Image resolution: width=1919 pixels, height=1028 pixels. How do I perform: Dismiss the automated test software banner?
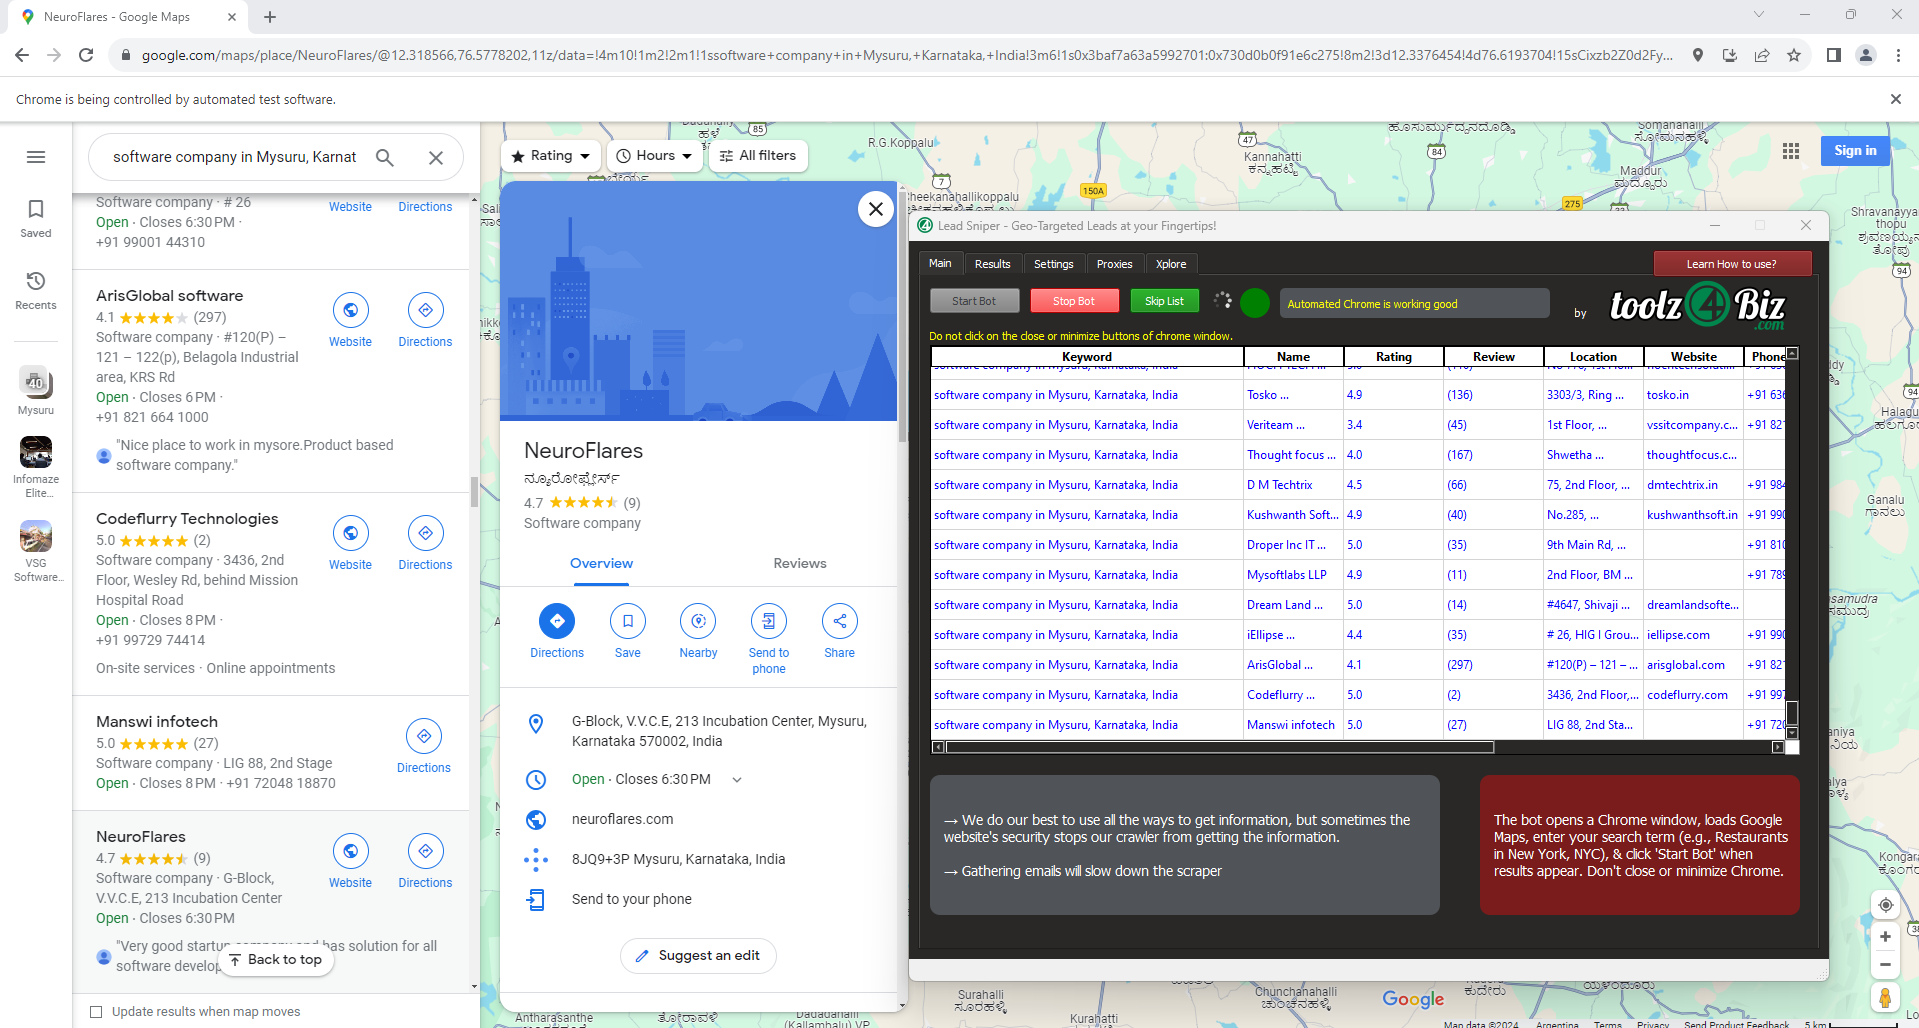coord(1895,99)
